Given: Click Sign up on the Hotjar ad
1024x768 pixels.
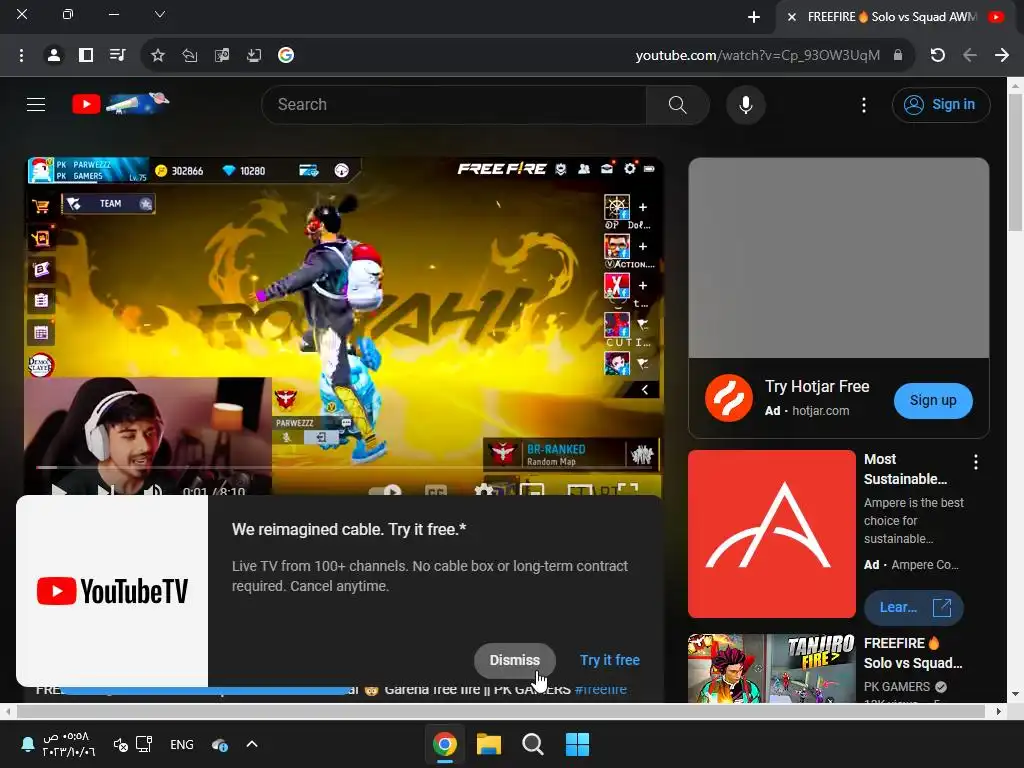Looking at the screenshot, I should 933,400.
